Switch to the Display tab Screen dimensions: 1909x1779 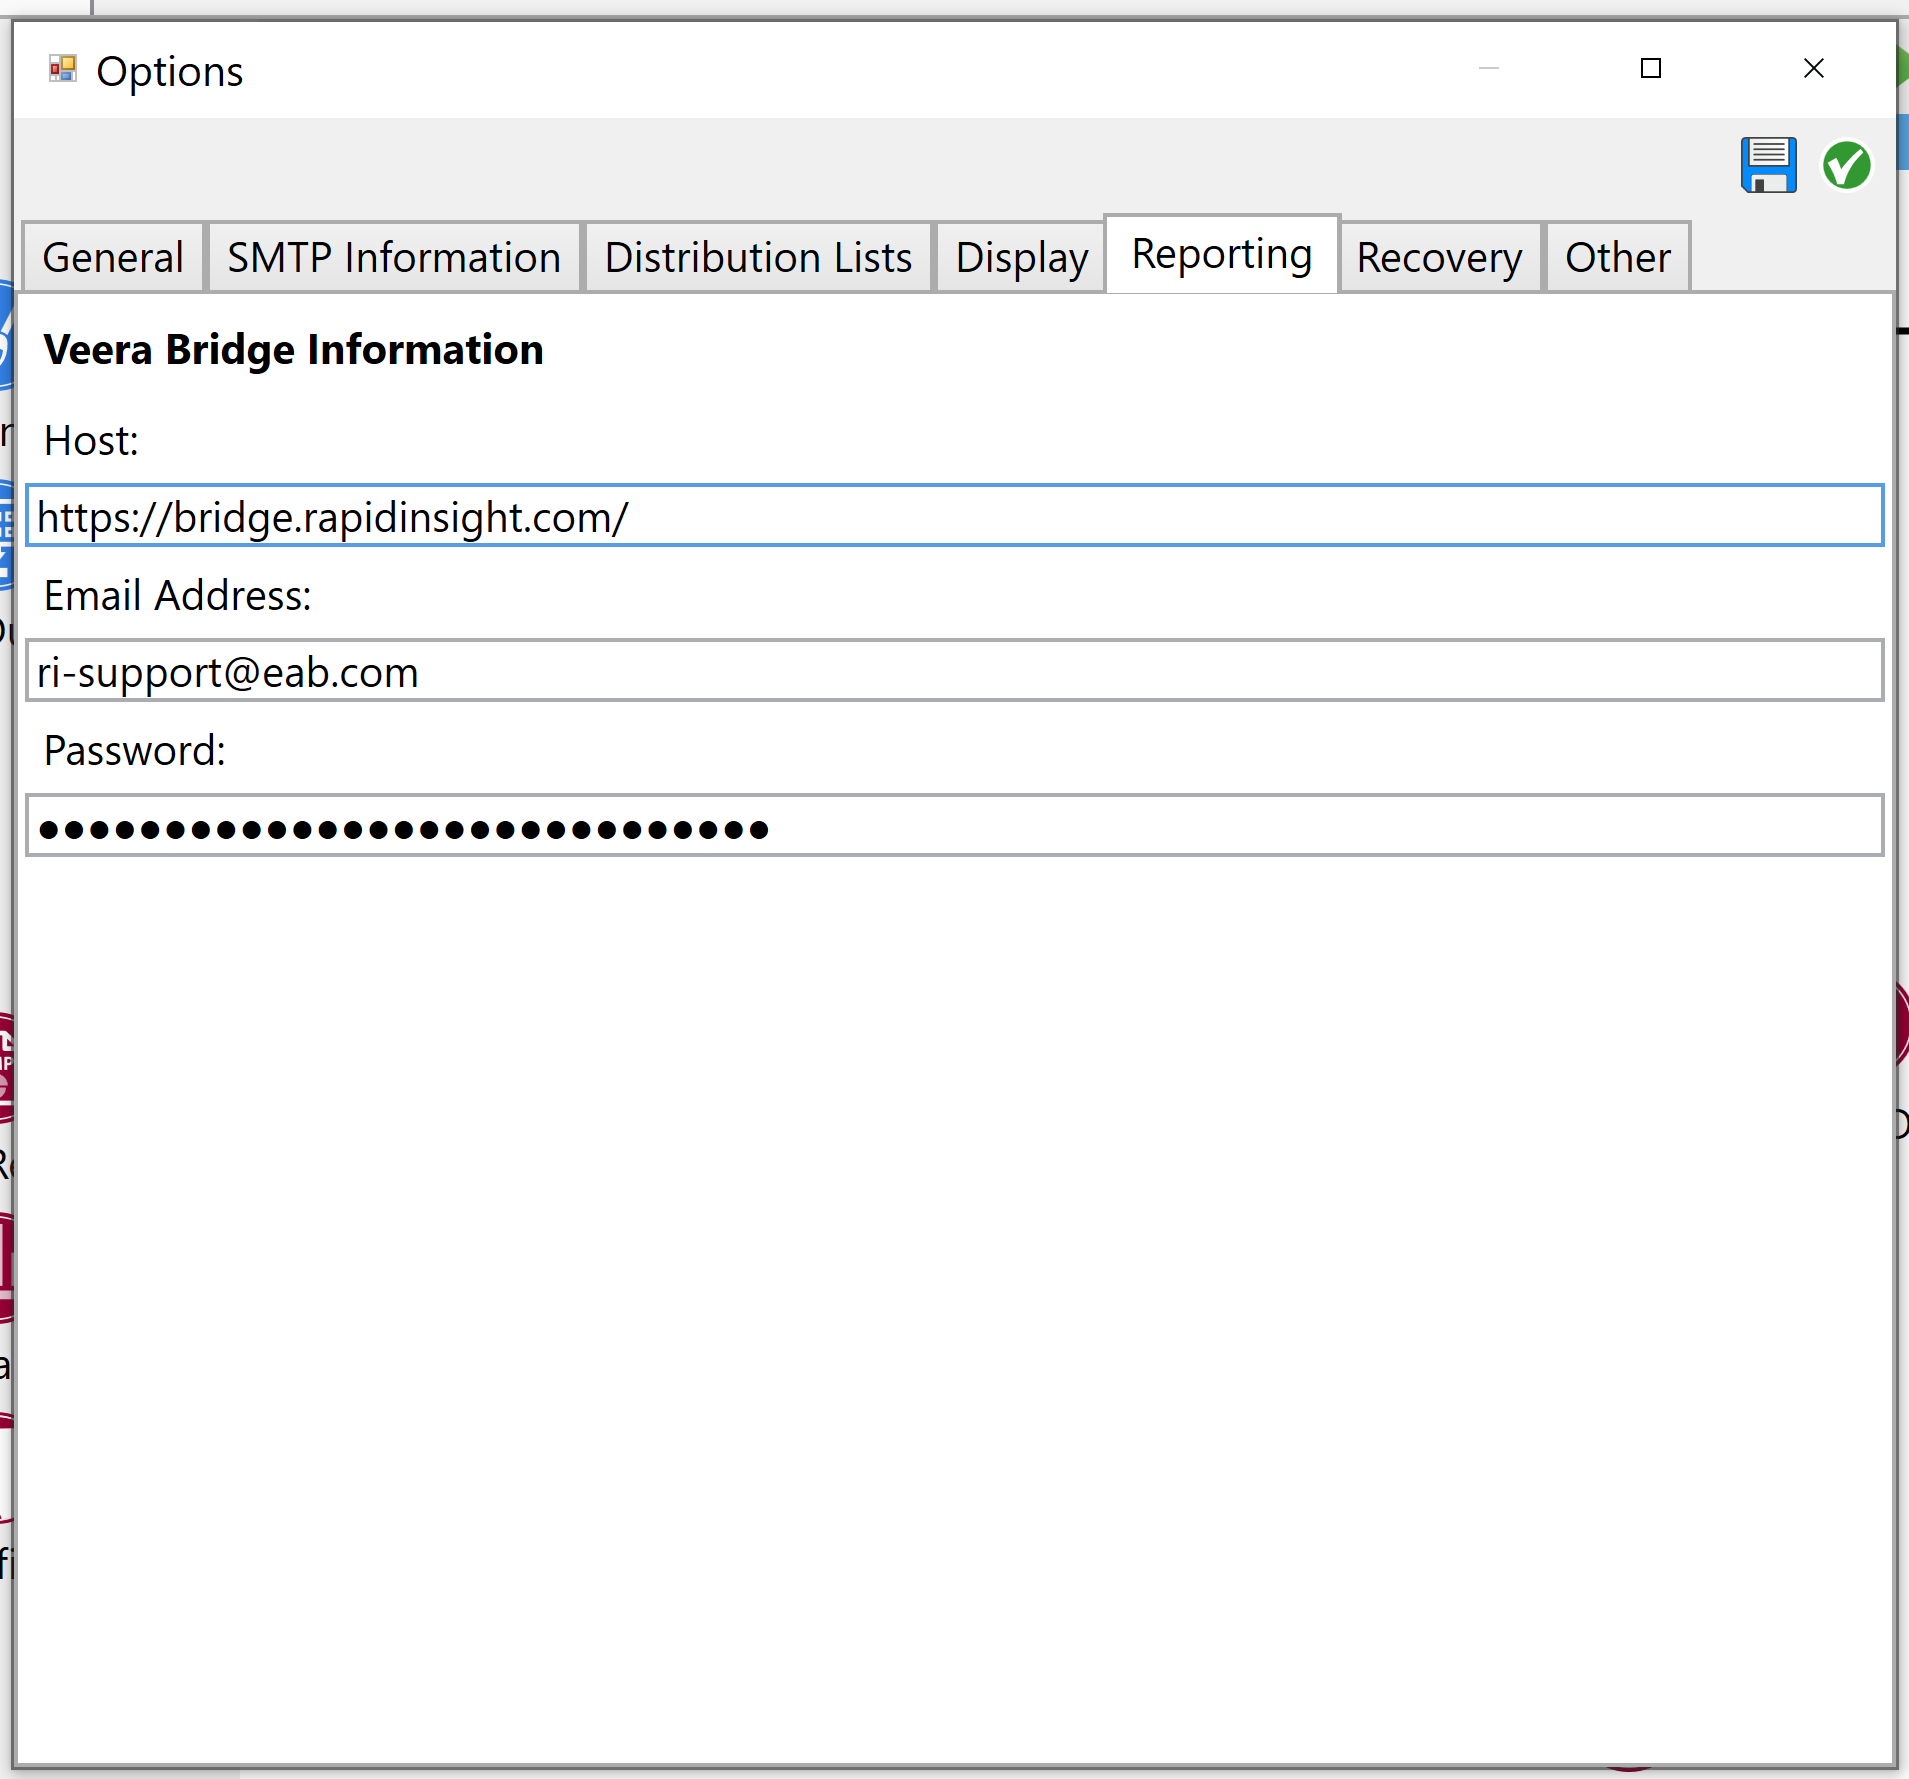pos(1019,256)
